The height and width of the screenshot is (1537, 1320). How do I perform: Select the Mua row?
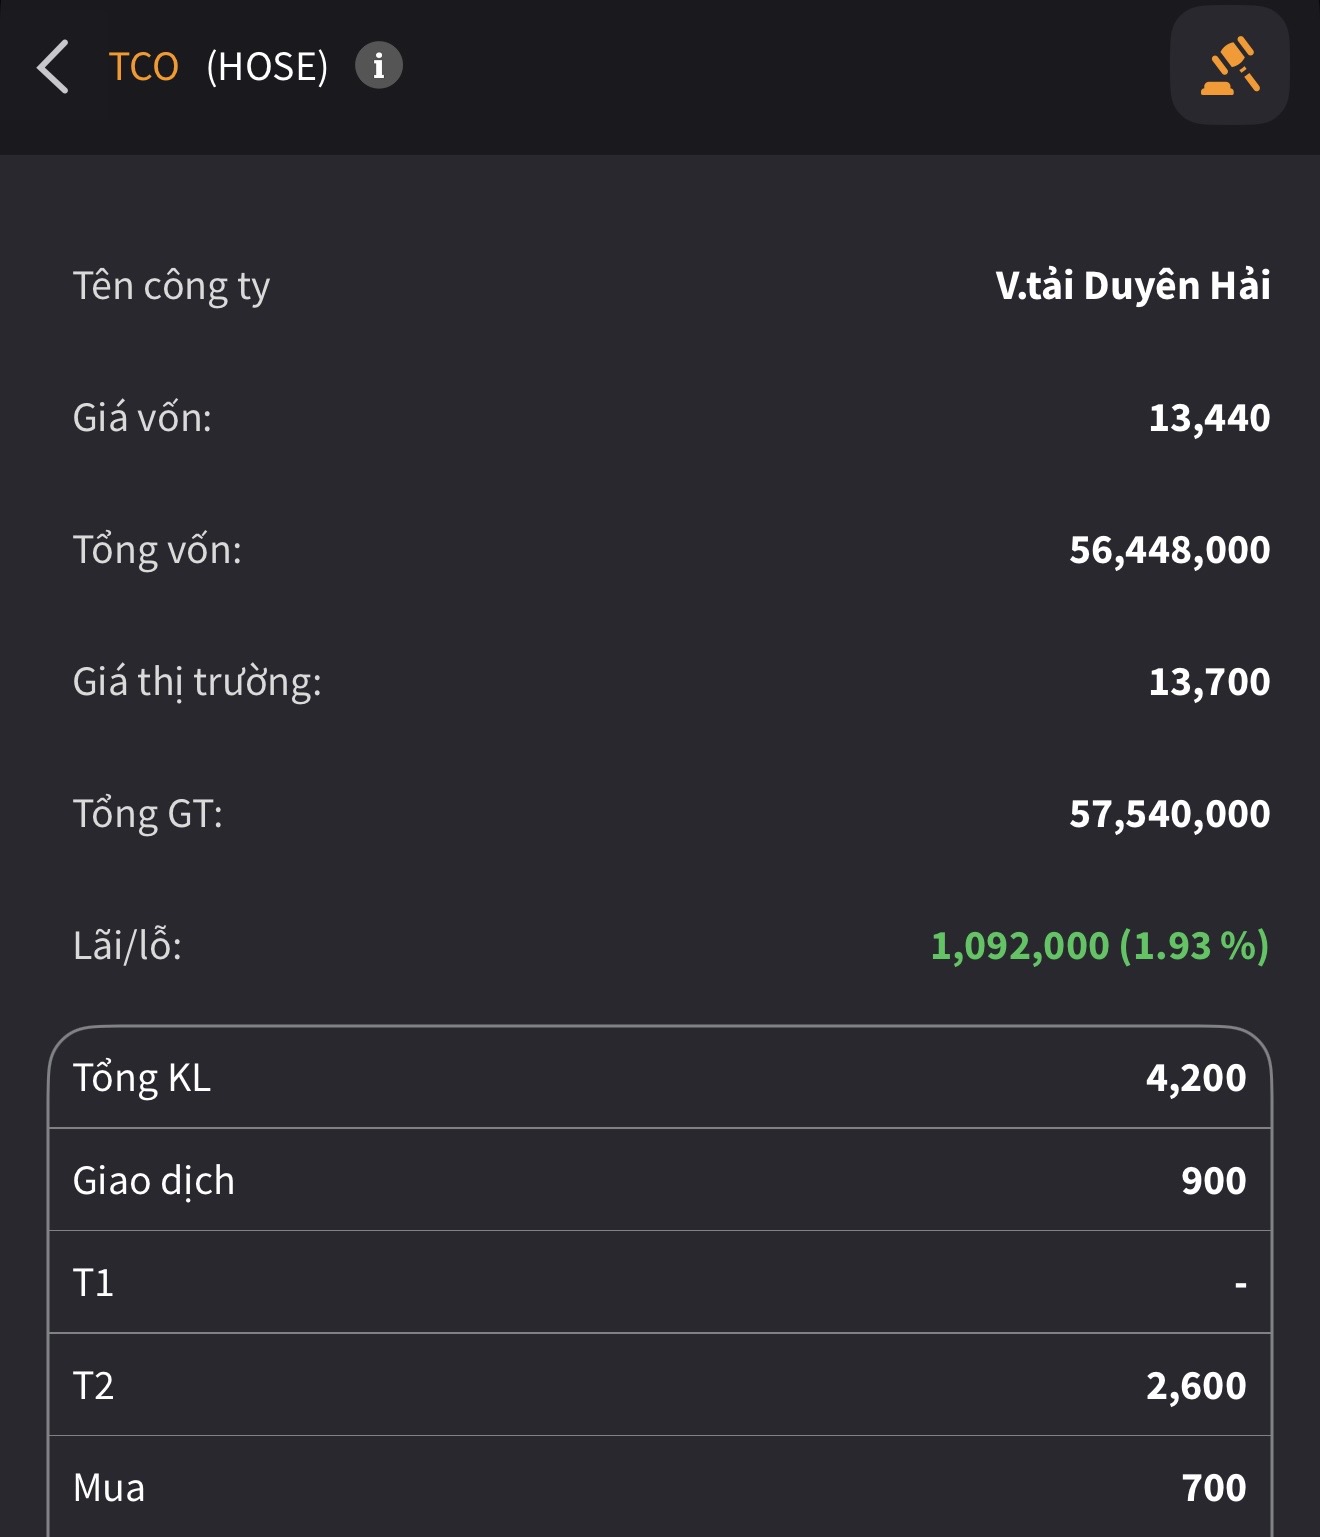660,1488
